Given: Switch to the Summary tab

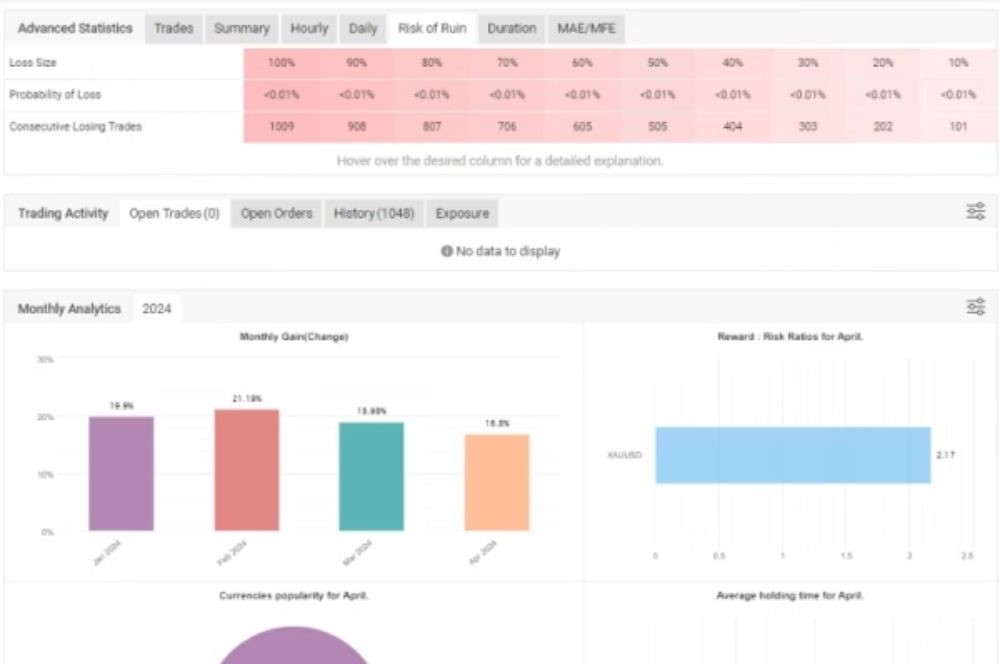Looking at the screenshot, I should click(x=241, y=29).
